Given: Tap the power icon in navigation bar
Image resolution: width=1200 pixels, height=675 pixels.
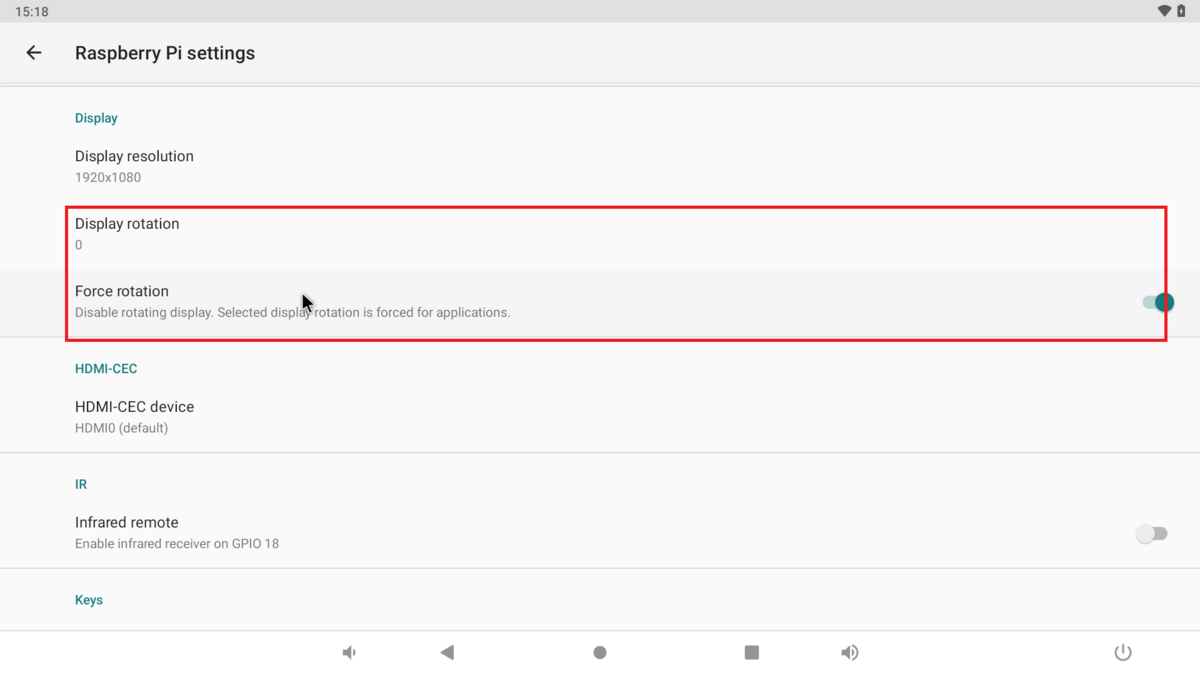Looking at the screenshot, I should coord(1123,653).
